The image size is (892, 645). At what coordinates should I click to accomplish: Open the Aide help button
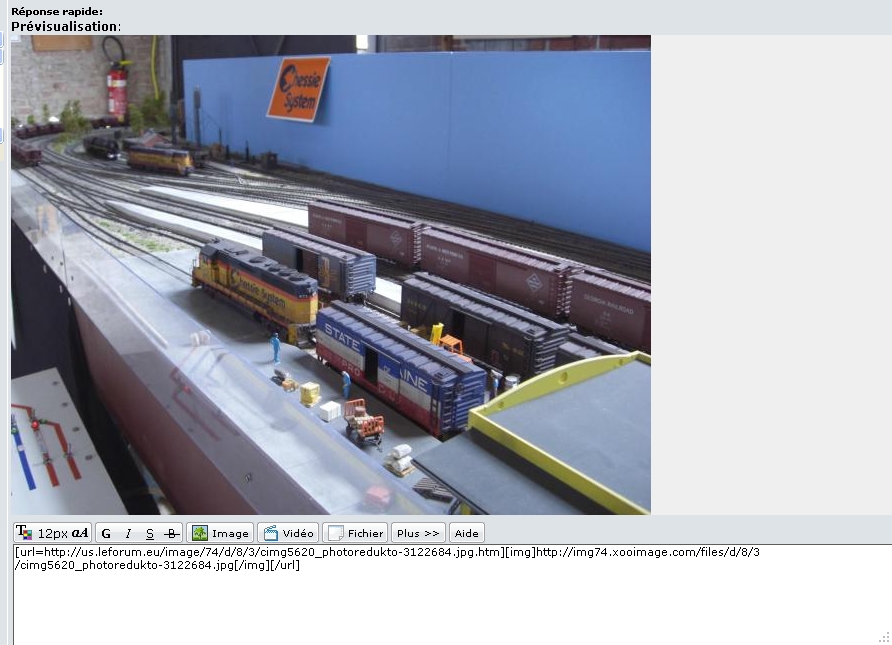pos(466,533)
